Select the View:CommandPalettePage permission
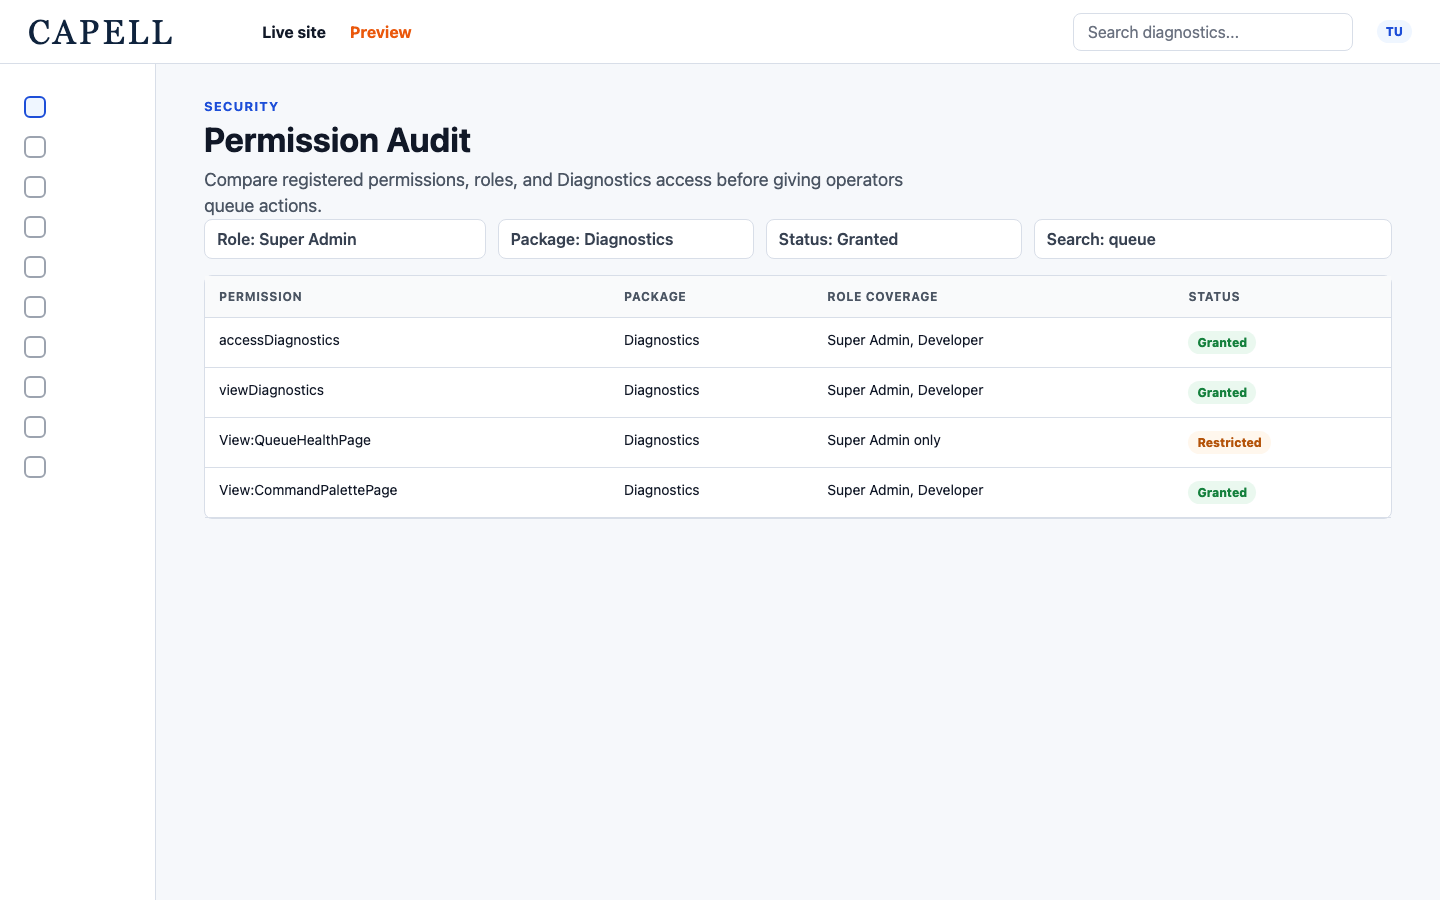 [x=308, y=490]
